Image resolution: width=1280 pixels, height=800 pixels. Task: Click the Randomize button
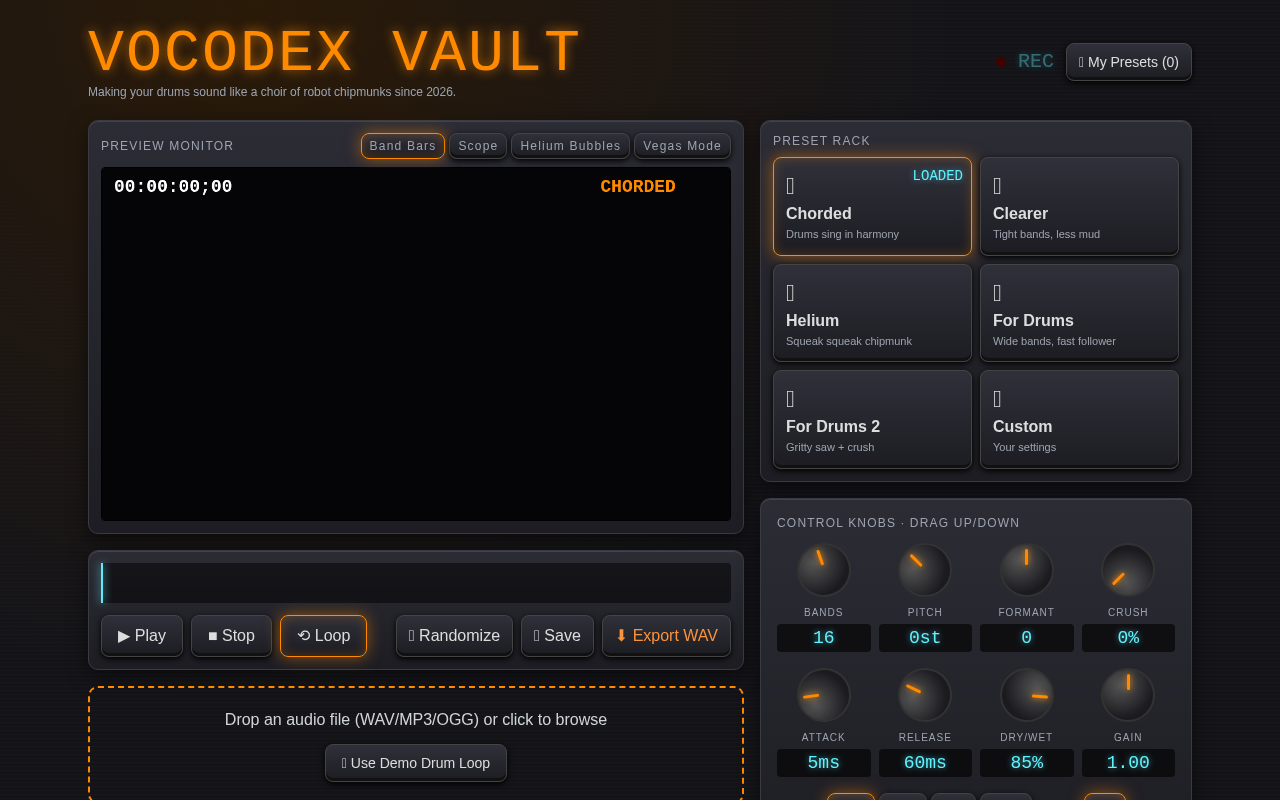coord(454,636)
